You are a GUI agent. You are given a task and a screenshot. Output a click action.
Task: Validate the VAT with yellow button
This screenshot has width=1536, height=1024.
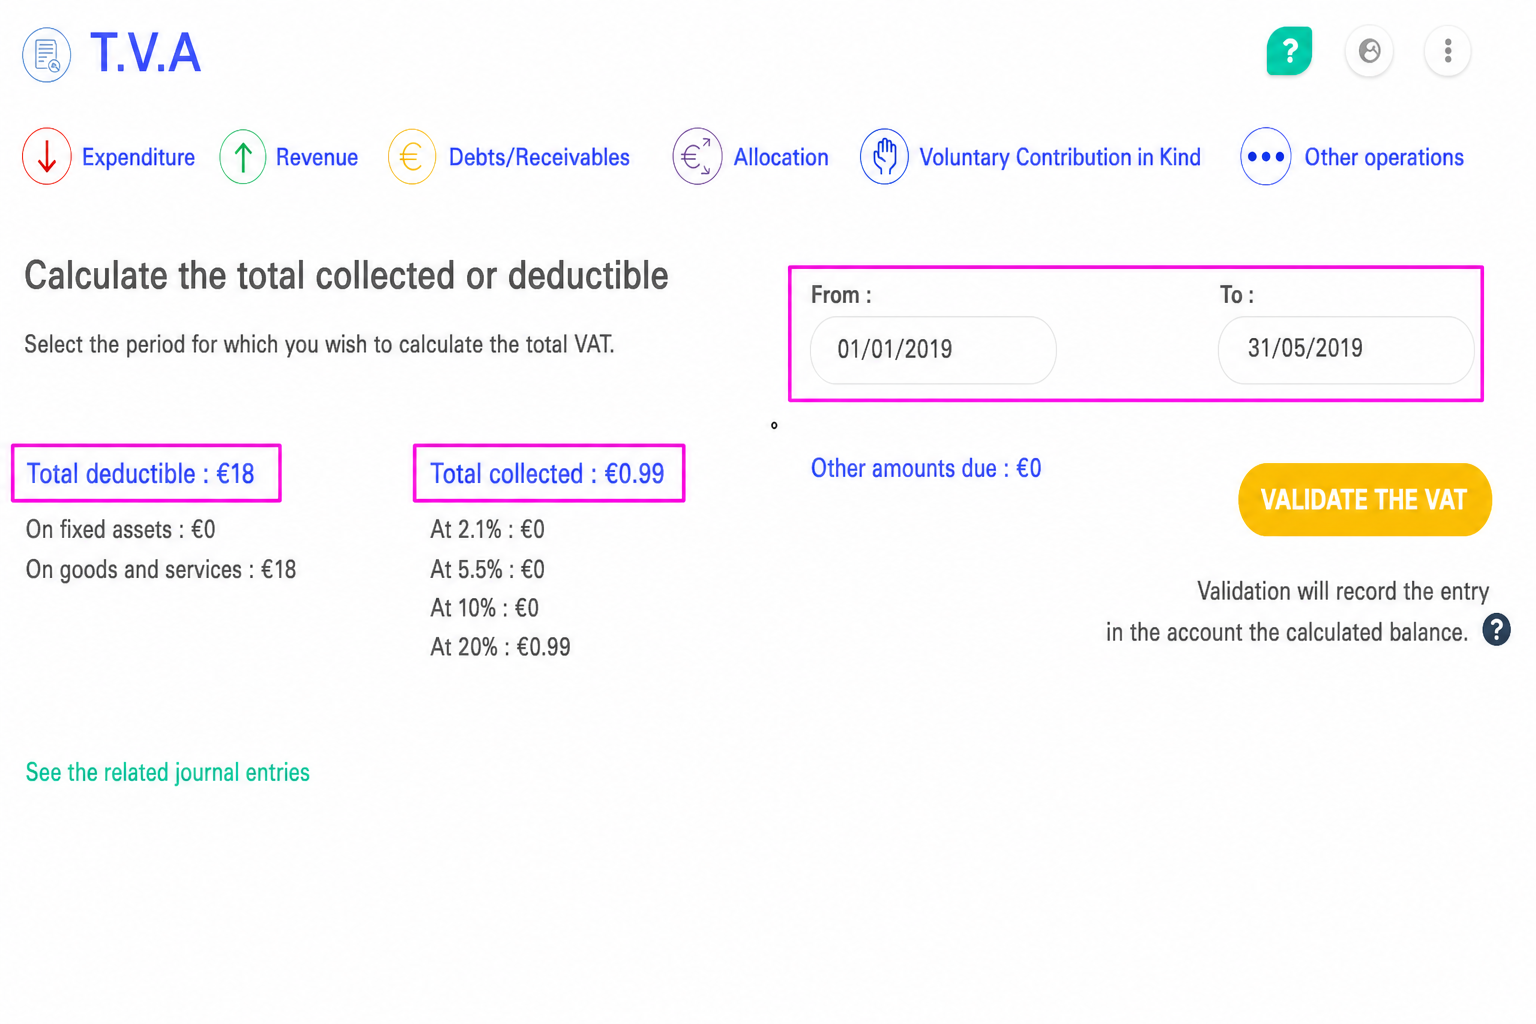1365,500
